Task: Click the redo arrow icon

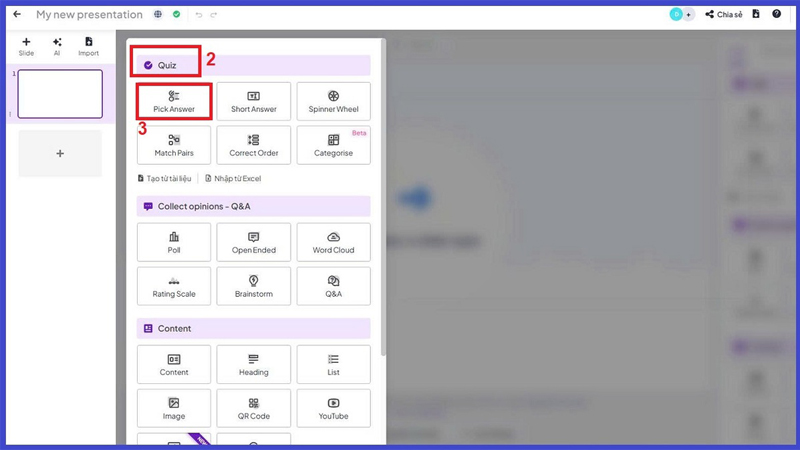Action: 214,15
